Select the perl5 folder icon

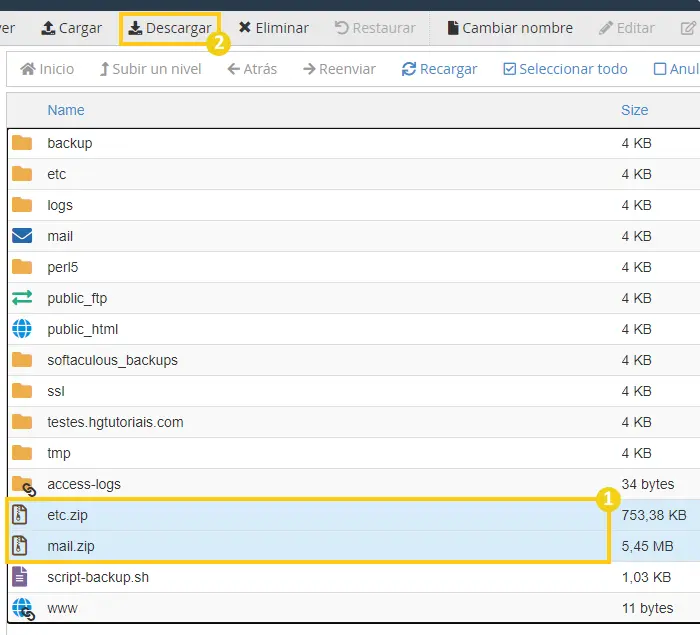tap(22, 267)
